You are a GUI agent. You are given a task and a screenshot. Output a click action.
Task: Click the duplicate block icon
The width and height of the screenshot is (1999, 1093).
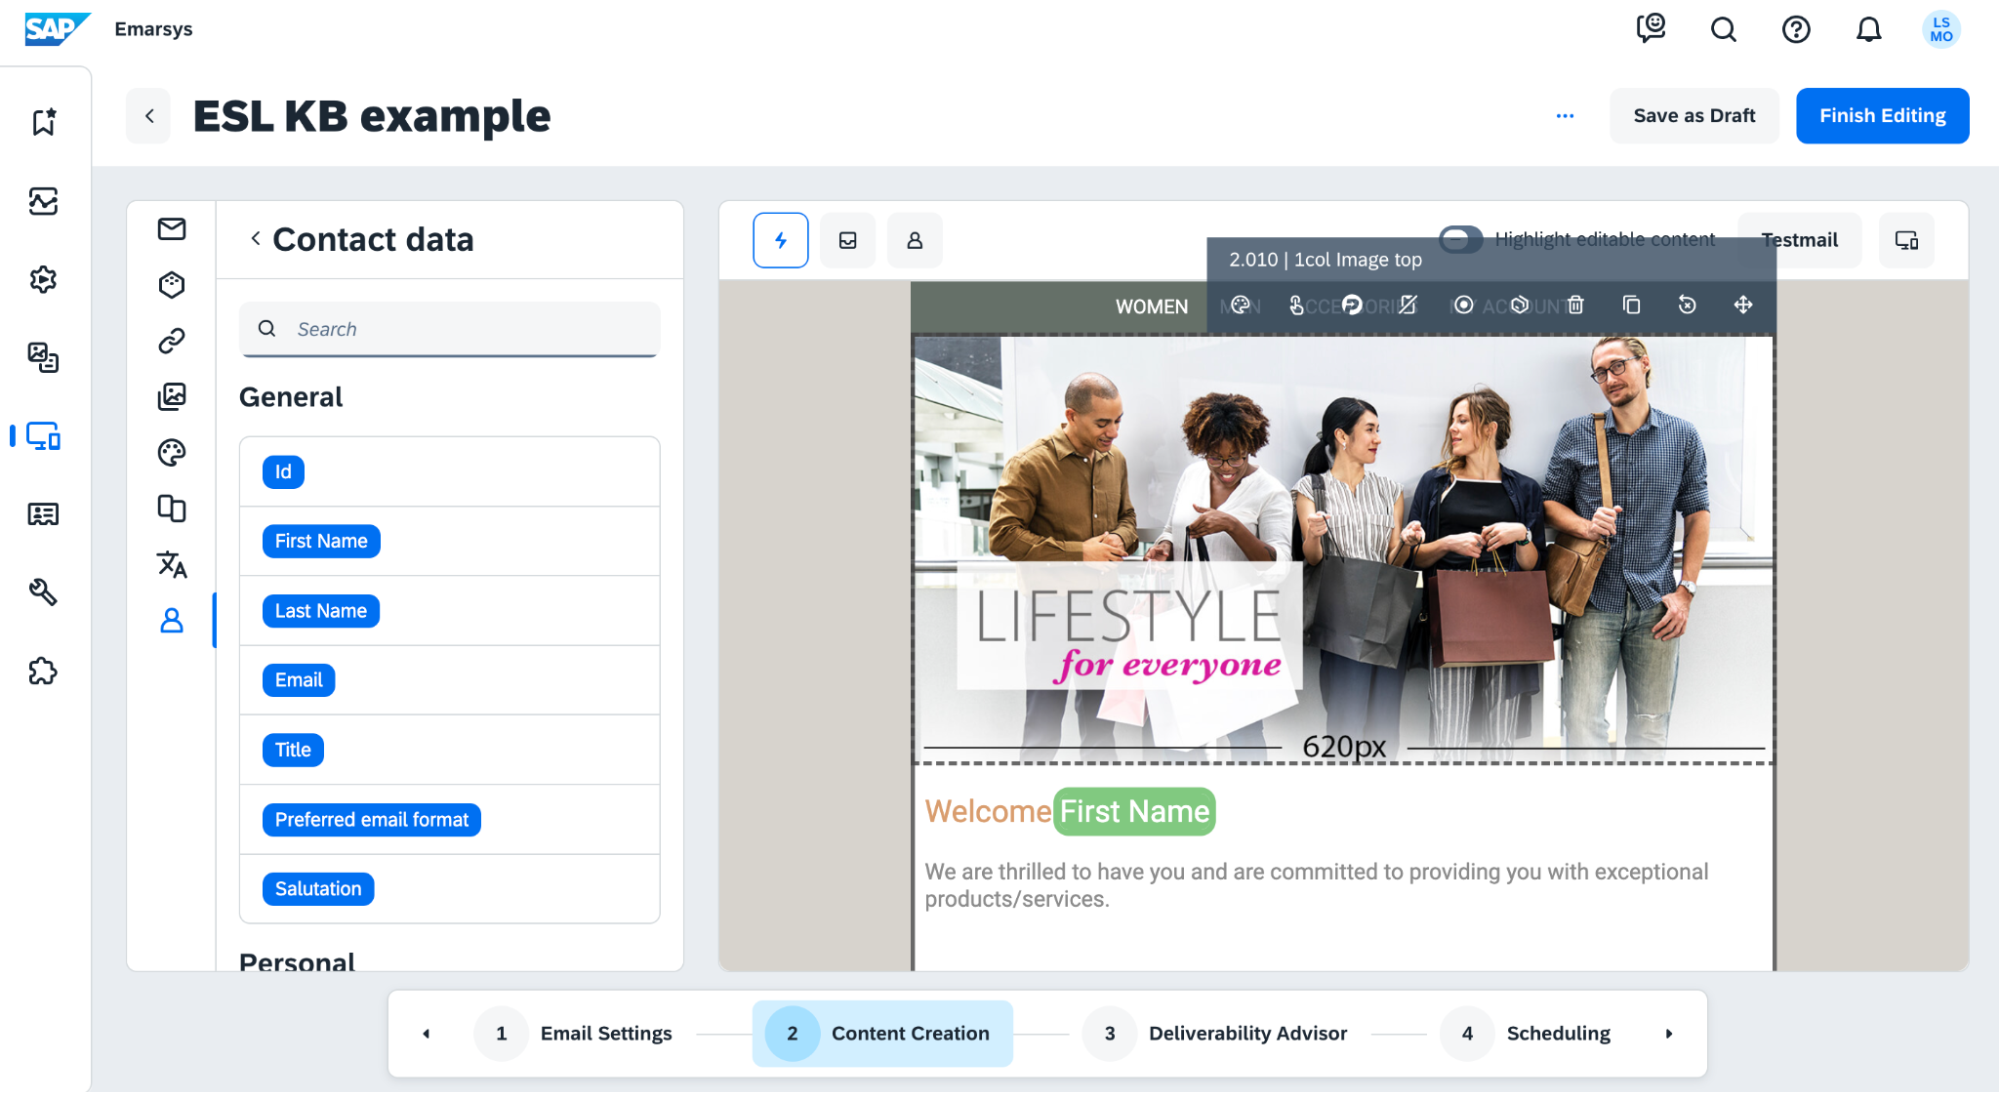[x=1631, y=305]
